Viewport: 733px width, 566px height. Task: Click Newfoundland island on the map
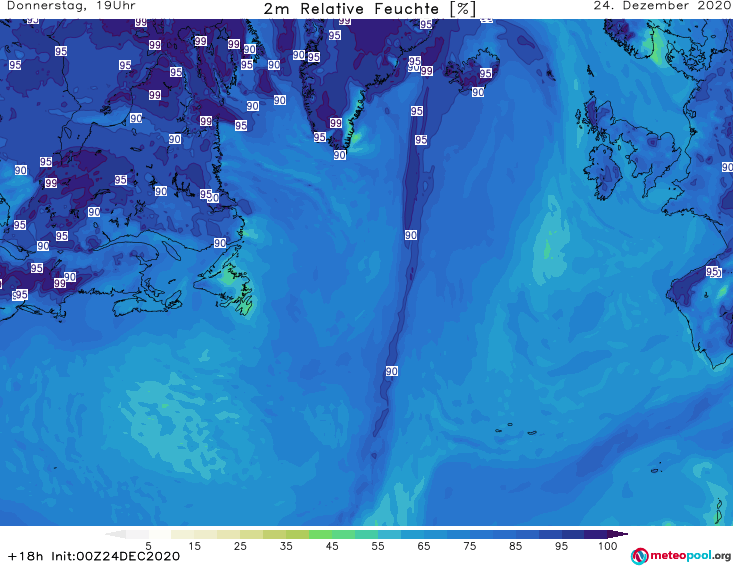(x=229, y=287)
